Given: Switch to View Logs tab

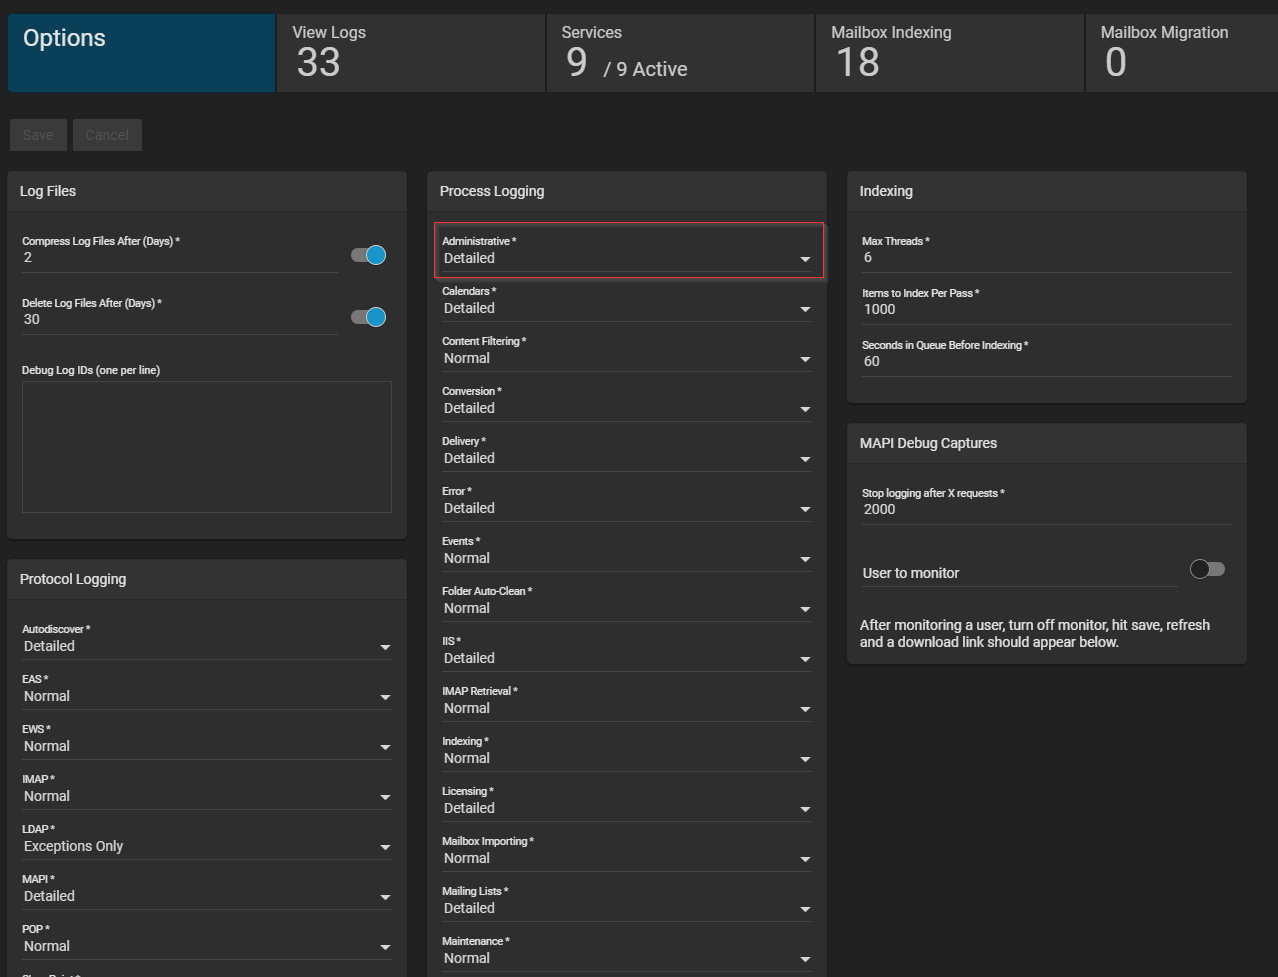Looking at the screenshot, I should coord(410,53).
